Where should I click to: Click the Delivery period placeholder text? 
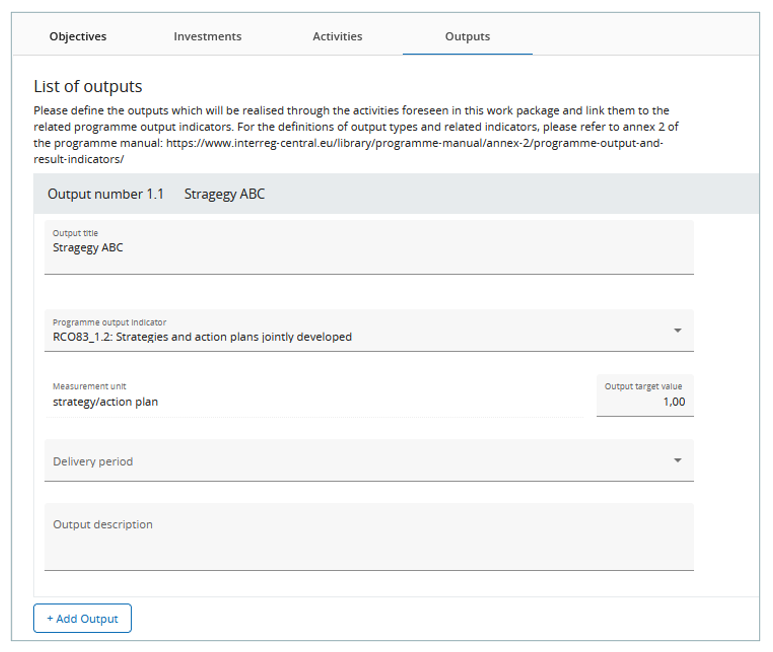tap(93, 462)
